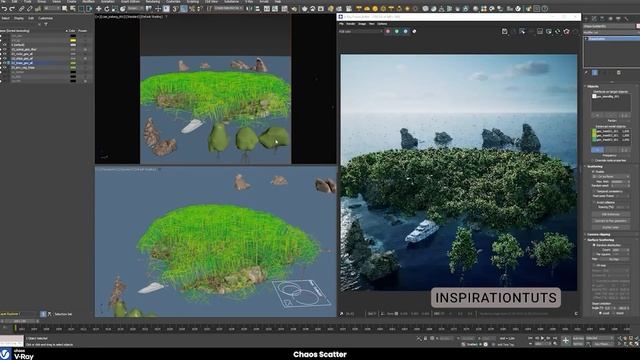Switch to the Hierarchy command panel tab
Viewport: 640px width, 360px height.
(x=602, y=19)
